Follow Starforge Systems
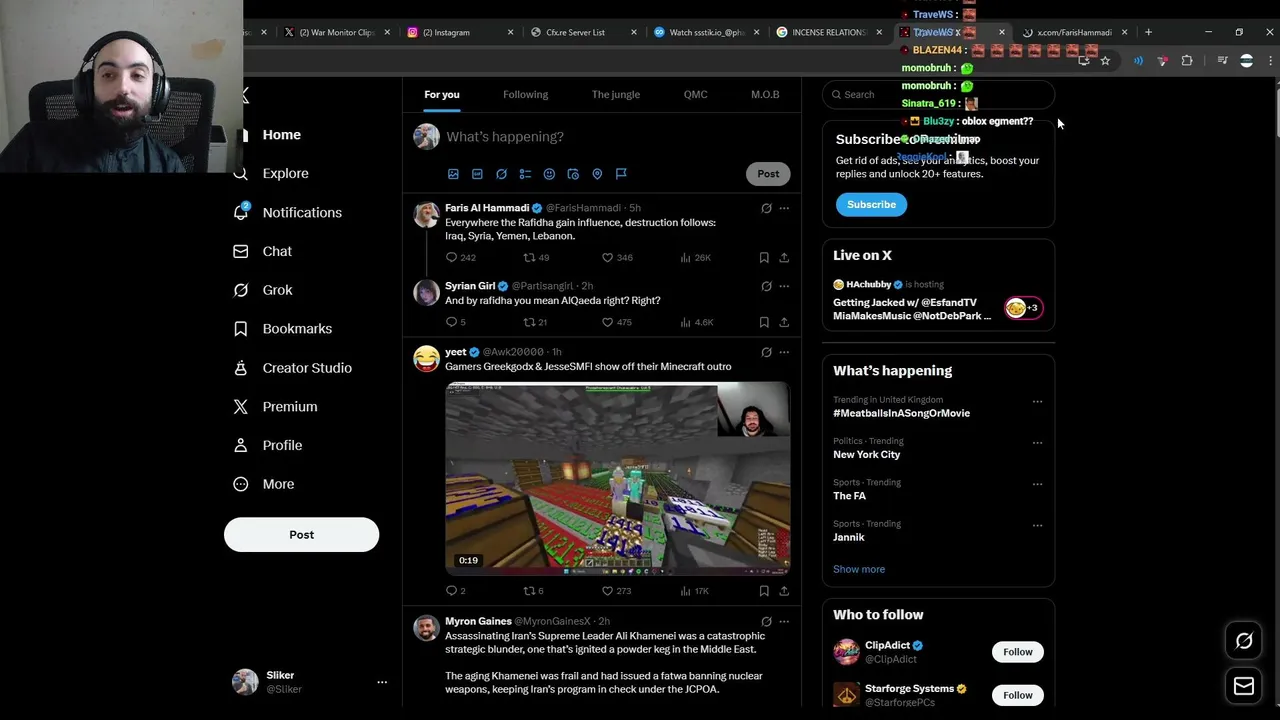 point(1018,695)
